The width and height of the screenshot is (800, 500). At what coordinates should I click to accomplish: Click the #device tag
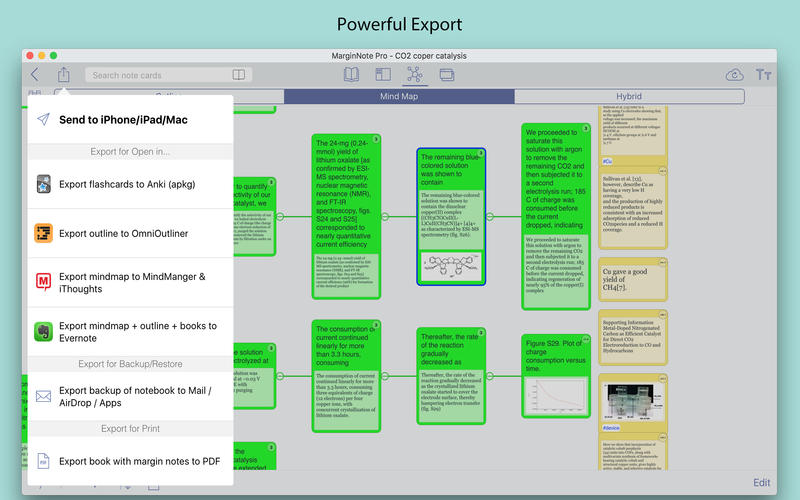click(611, 428)
